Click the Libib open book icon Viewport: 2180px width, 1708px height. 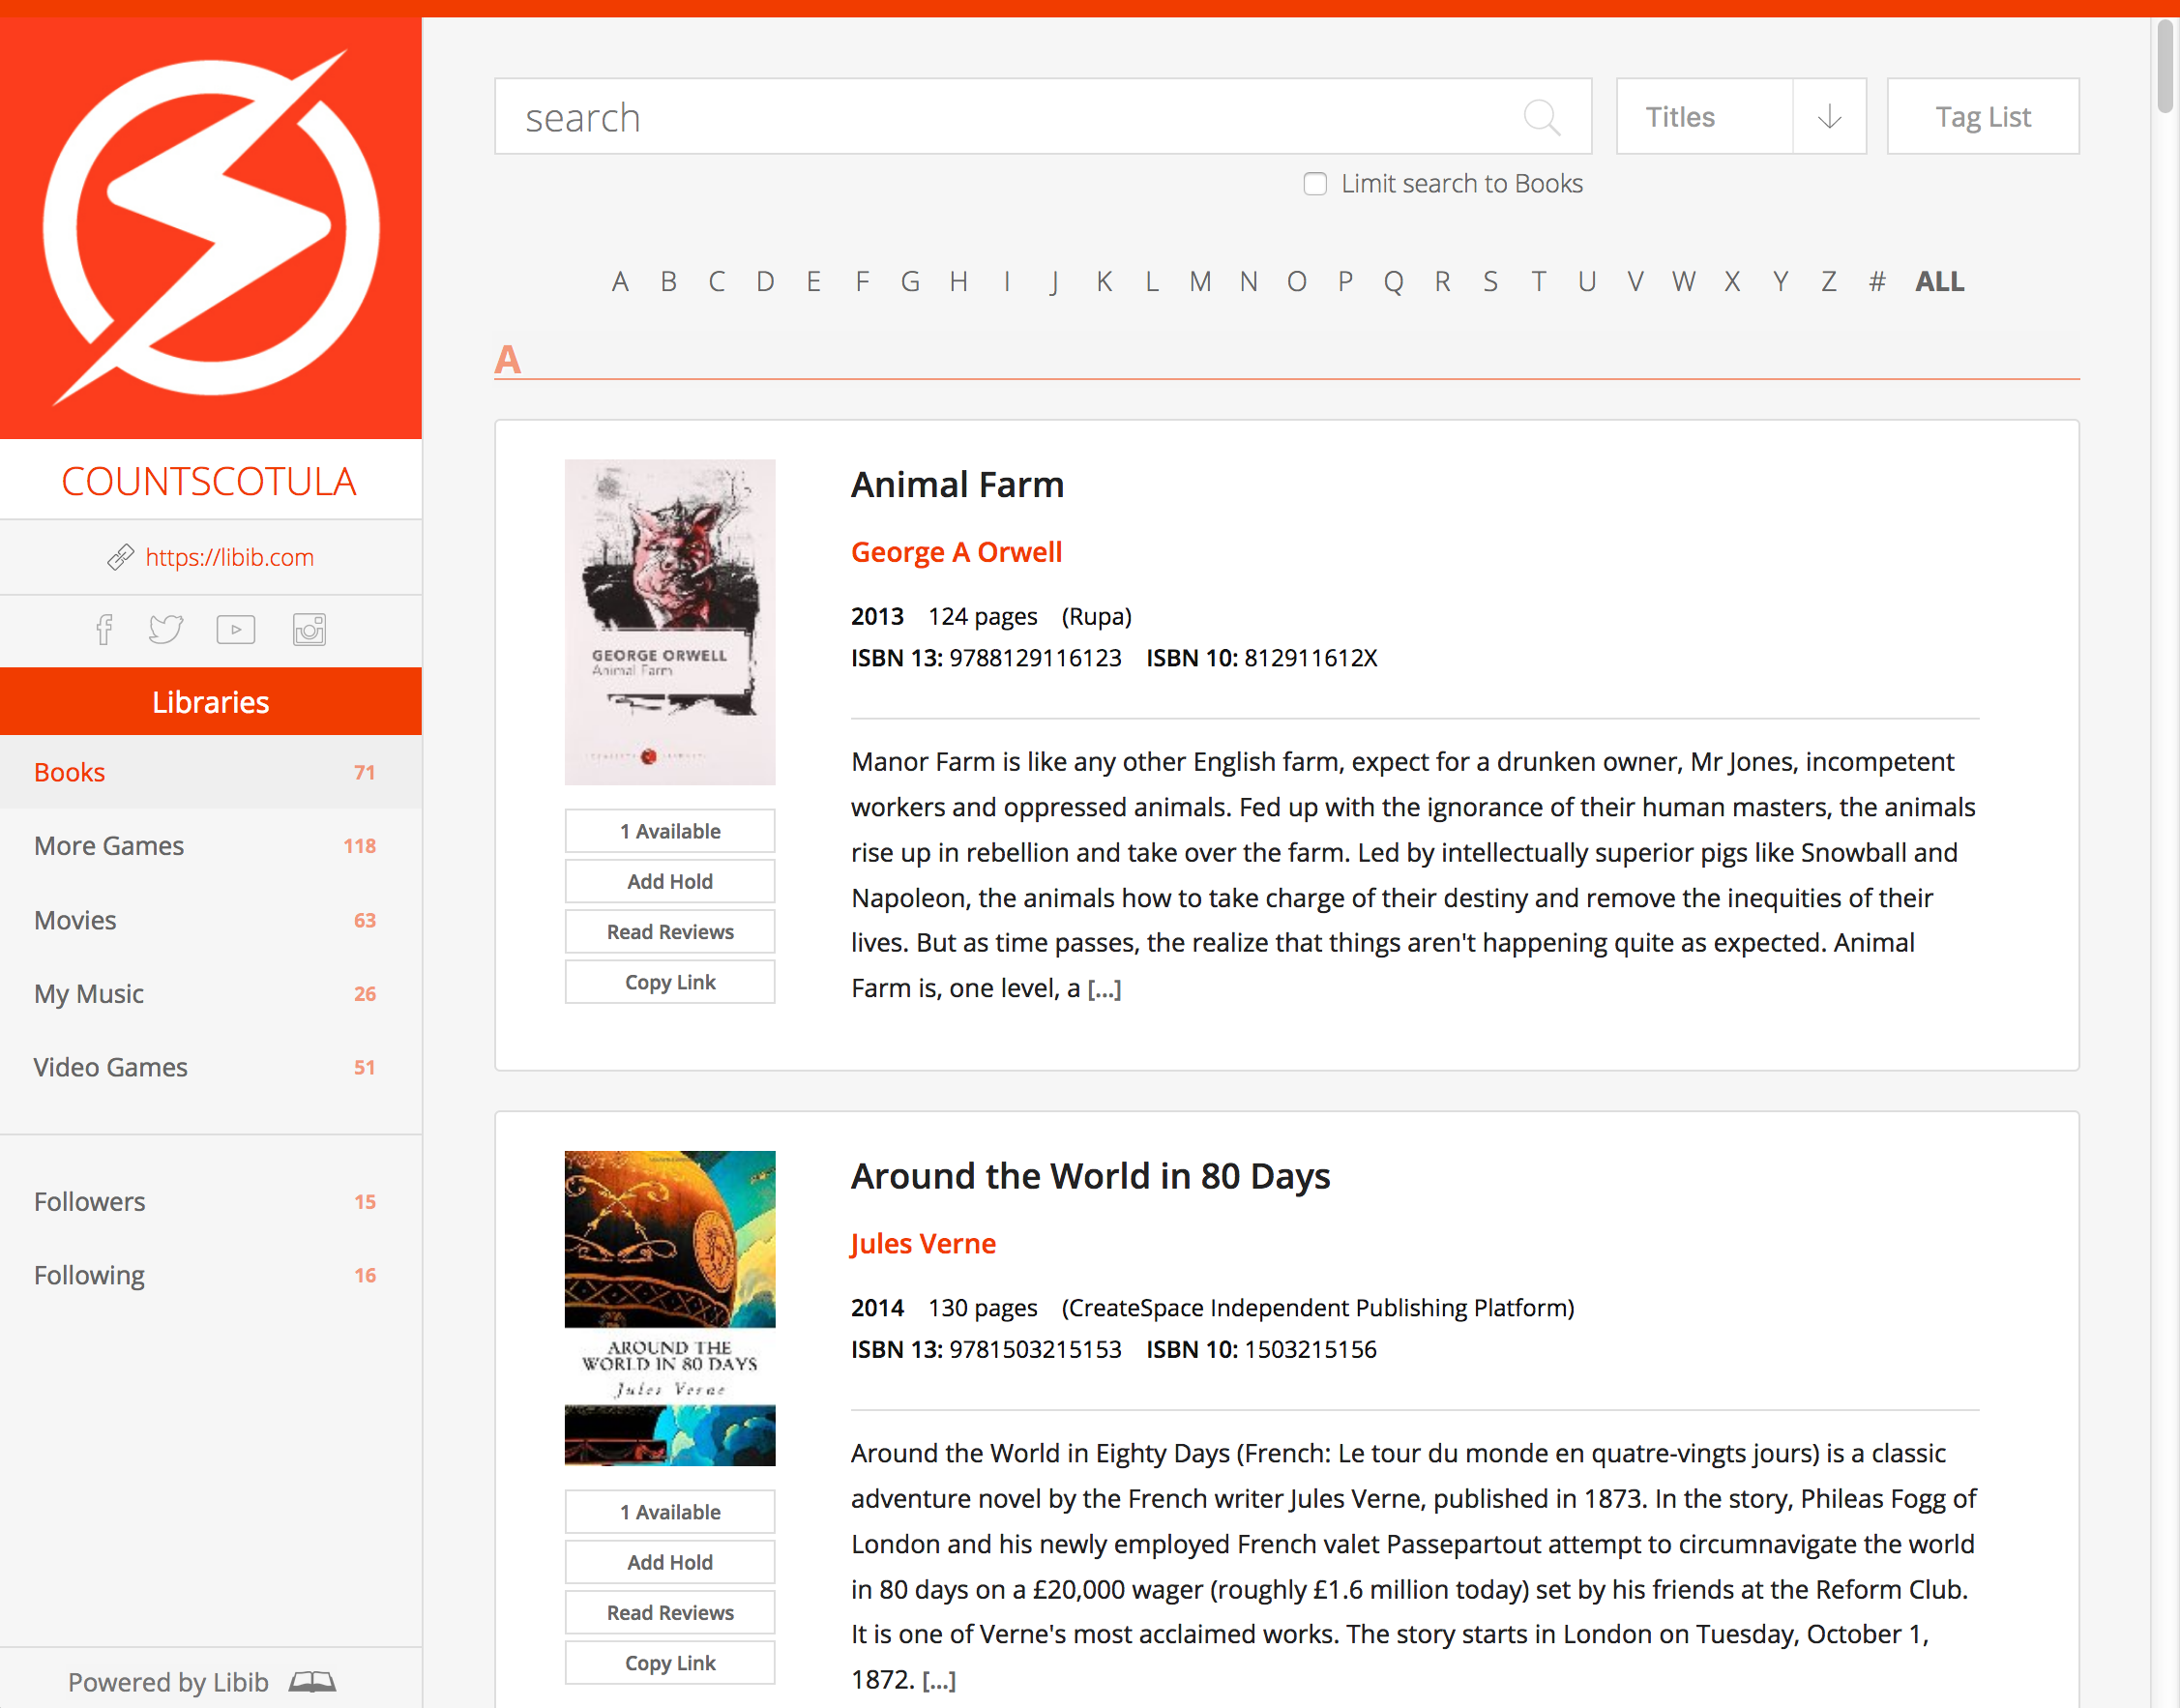click(312, 1681)
